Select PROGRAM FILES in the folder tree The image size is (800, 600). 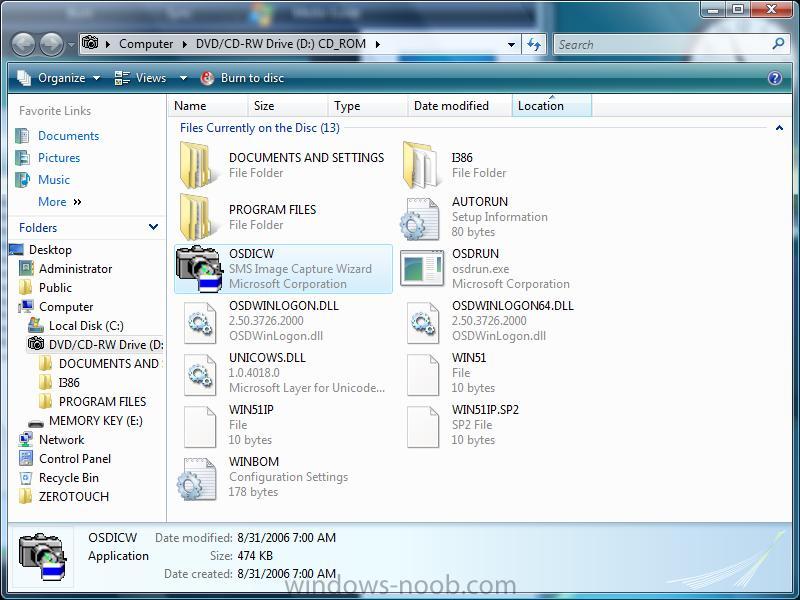[x=103, y=402]
